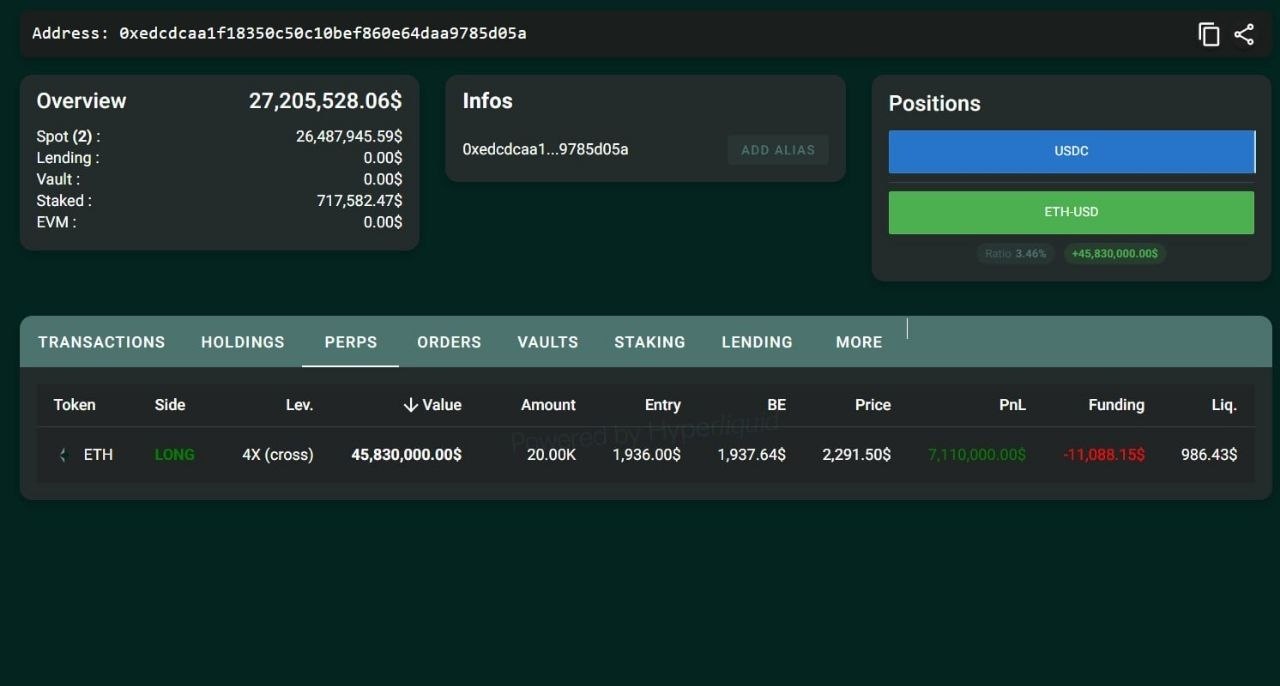Sort table by the Token column header
Screen dimensions: 1280x686
coord(75,405)
